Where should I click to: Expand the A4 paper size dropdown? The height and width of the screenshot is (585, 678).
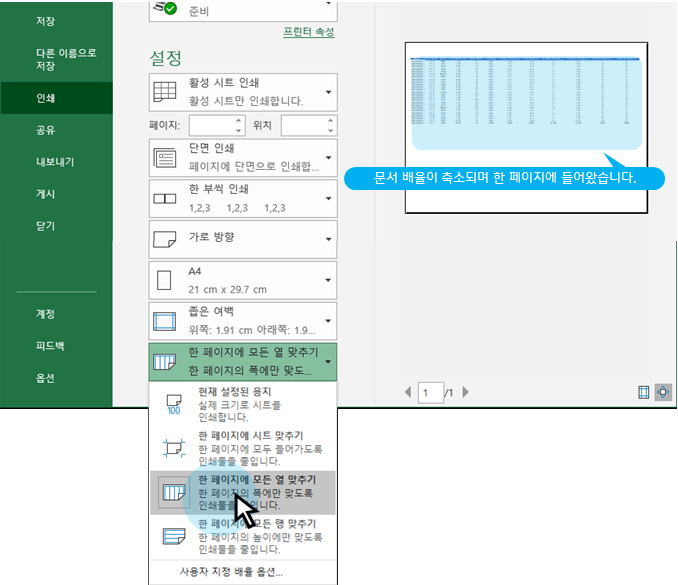pyautogui.click(x=243, y=280)
